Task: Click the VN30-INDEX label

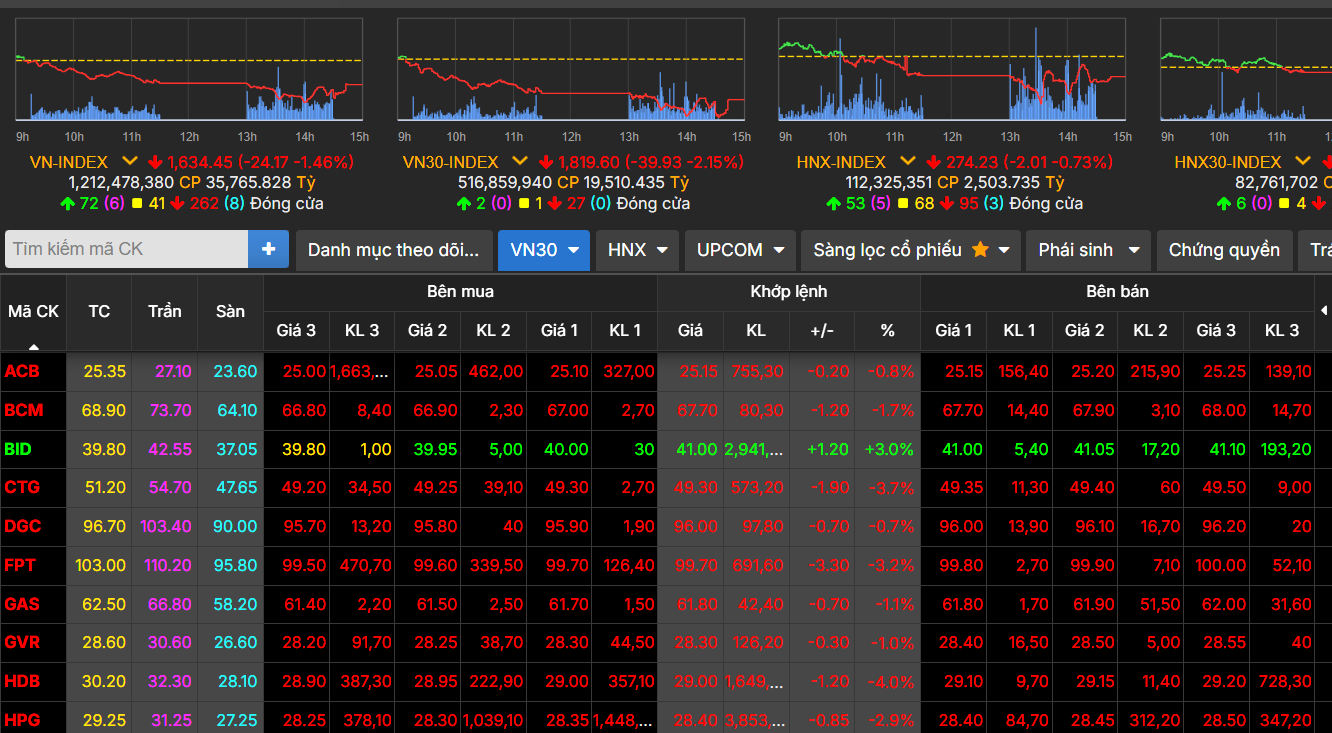Action: click(x=450, y=161)
